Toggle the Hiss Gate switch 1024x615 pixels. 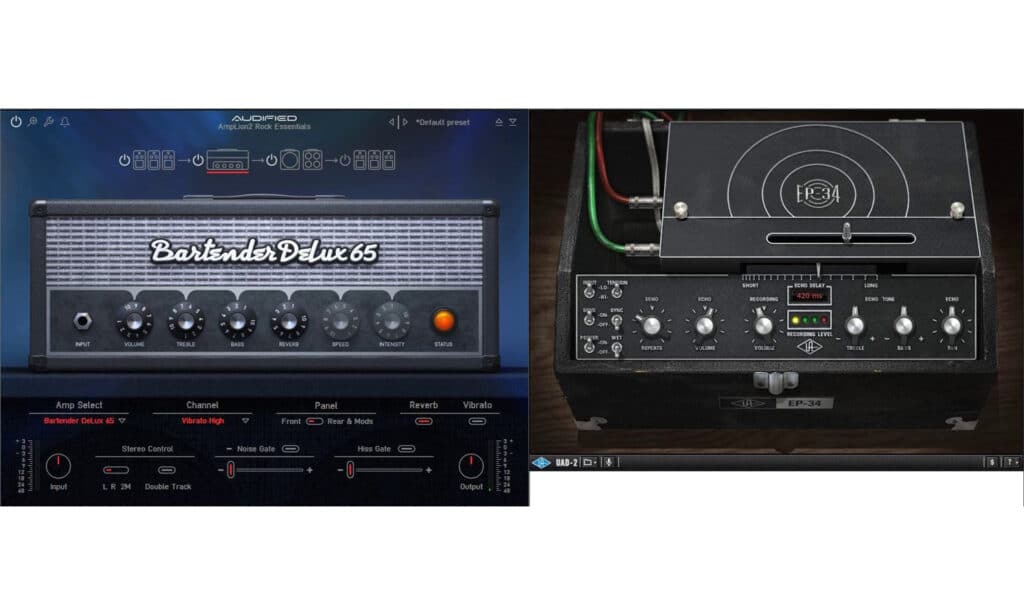pyautogui.click(x=406, y=449)
